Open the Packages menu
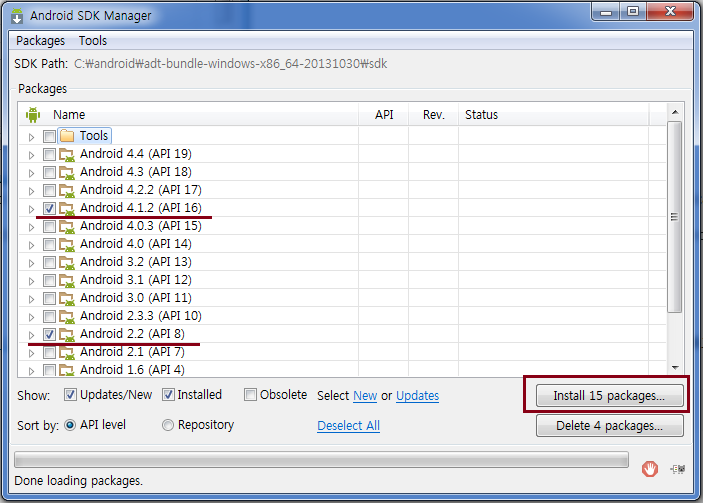 click(40, 41)
